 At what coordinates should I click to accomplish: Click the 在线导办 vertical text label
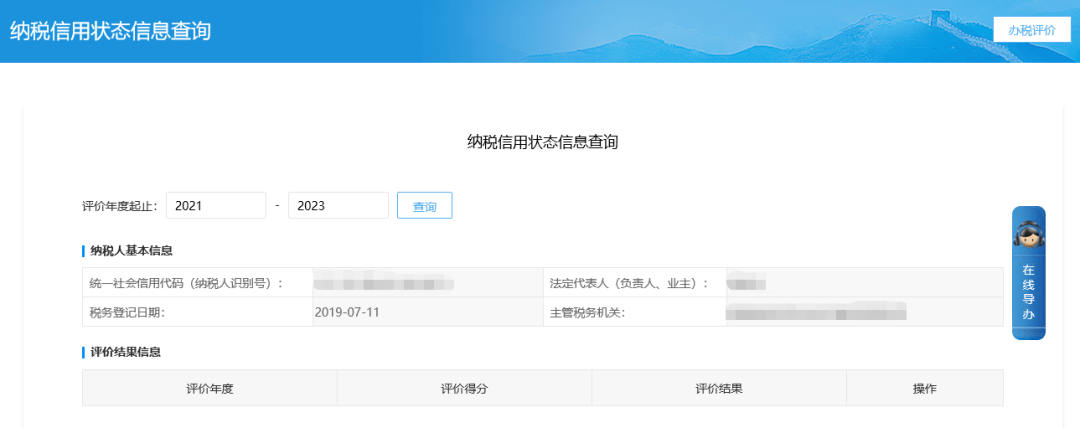tap(1028, 292)
